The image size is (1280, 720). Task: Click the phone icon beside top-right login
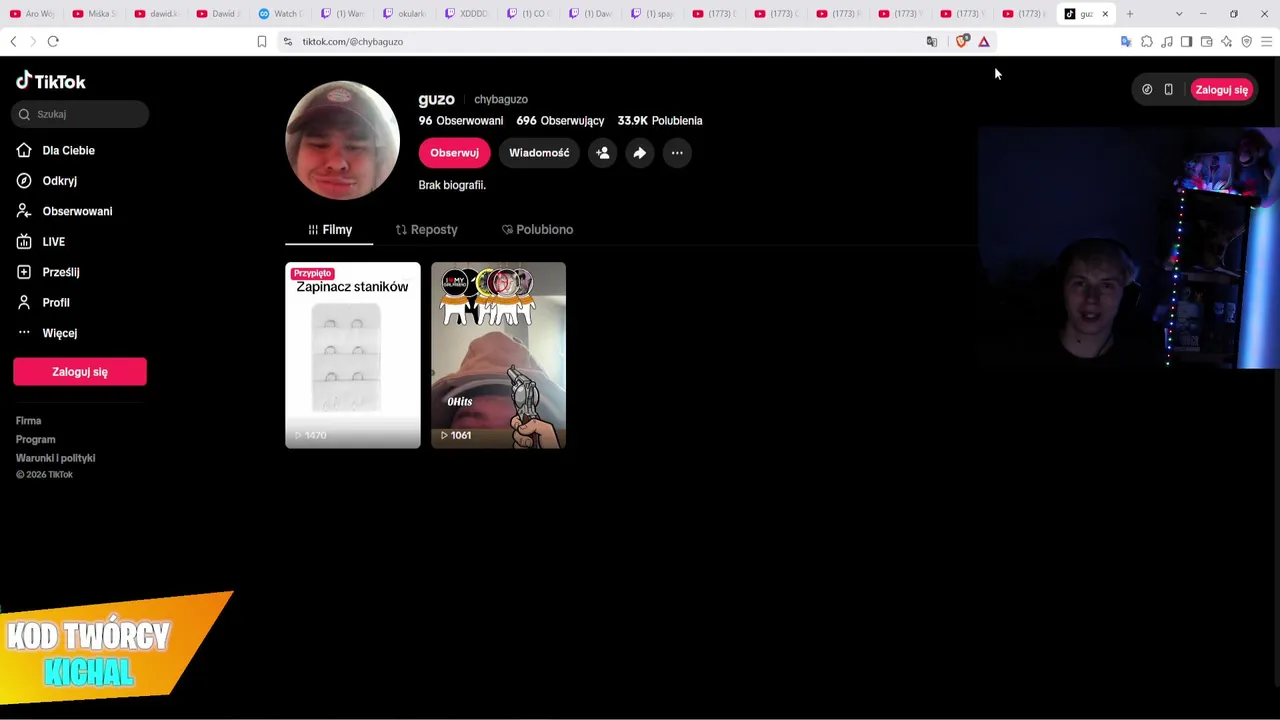1168,90
